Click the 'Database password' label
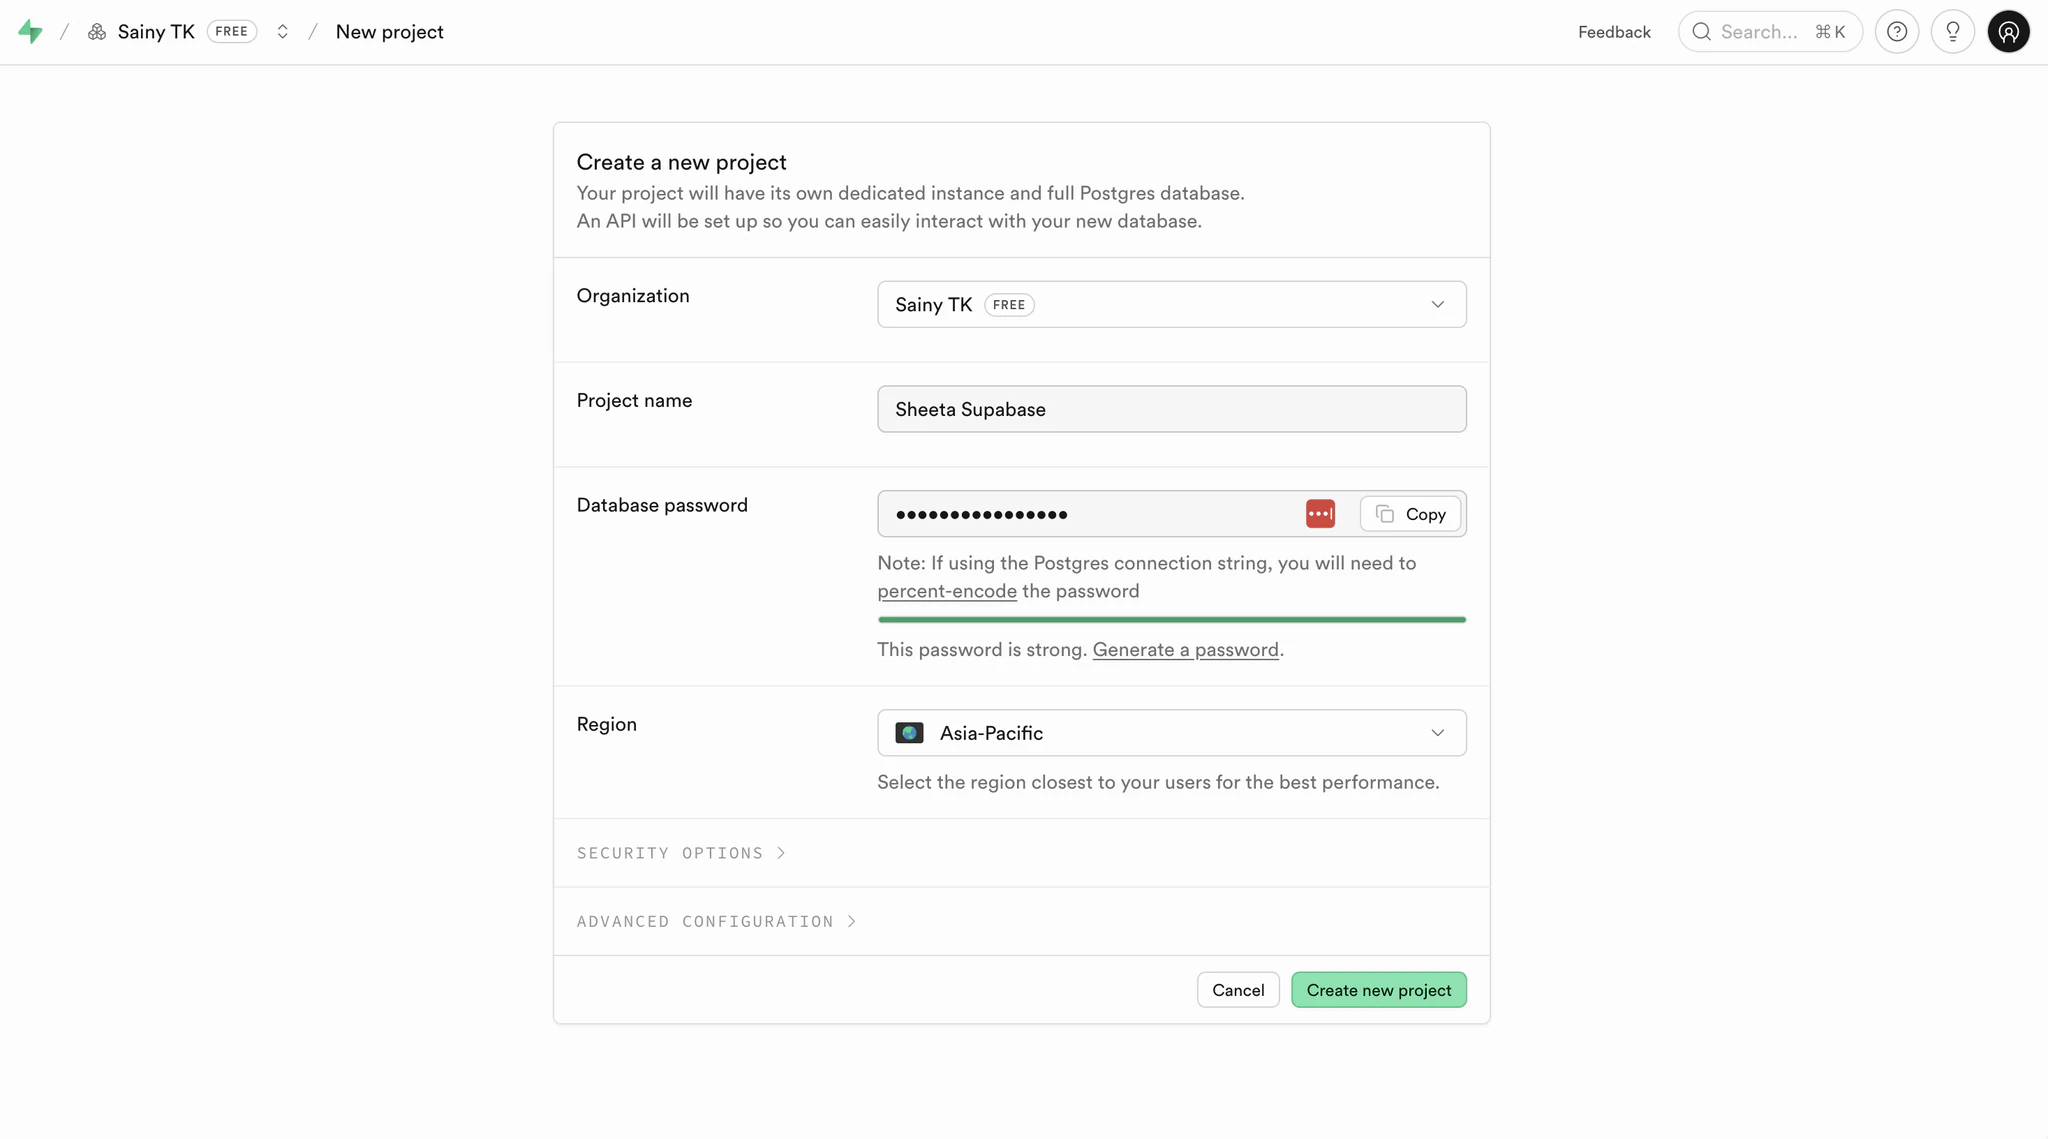This screenshot has height=1139, width=2048. coord(662,505)
